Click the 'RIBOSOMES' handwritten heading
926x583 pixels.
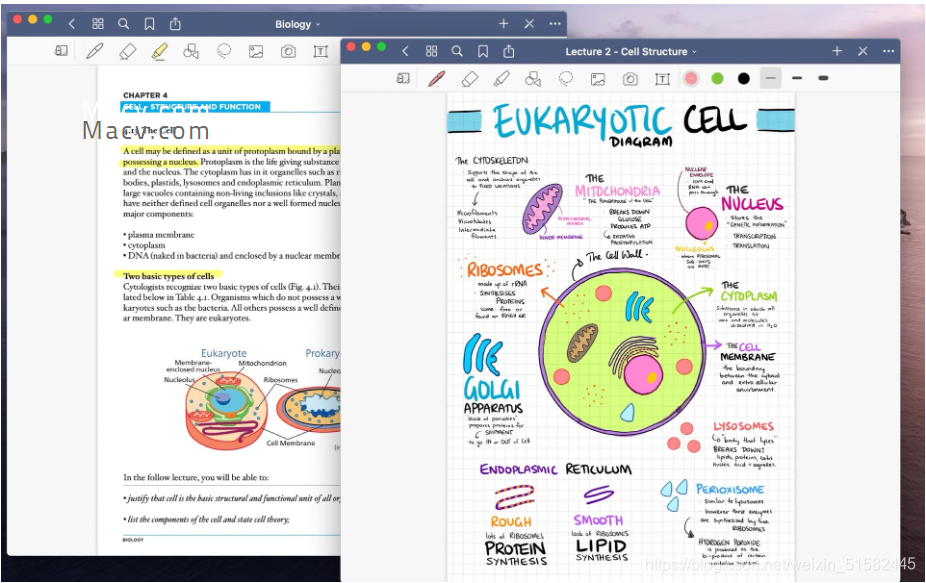point(505,270)
